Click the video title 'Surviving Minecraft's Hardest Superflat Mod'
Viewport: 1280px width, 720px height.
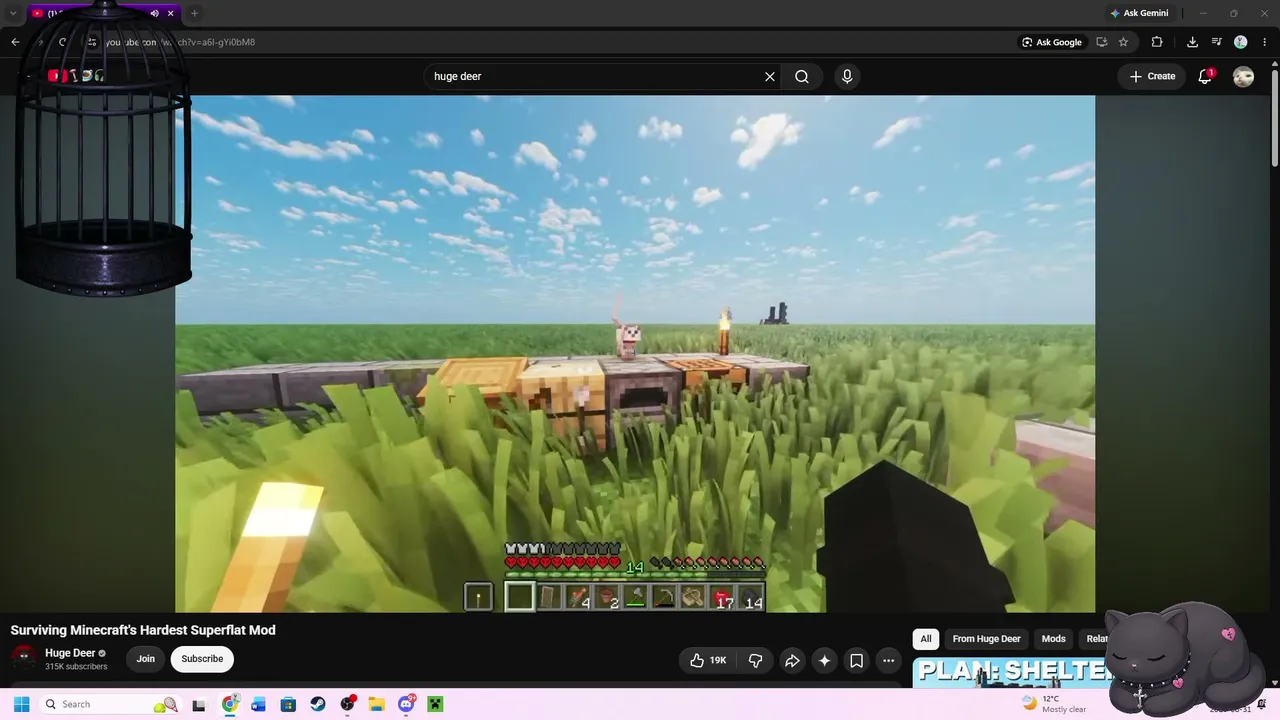[143, 630]
